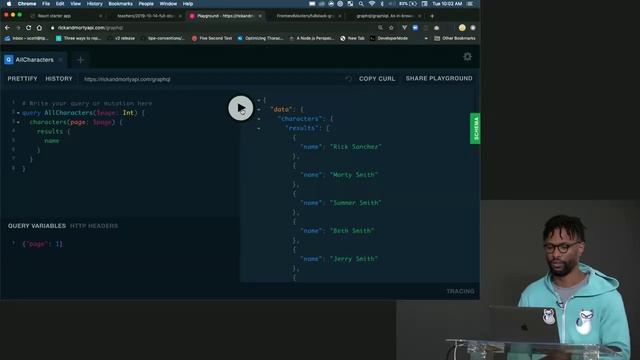The width and height of the screenshot is (640, 360).
Task: Add a new playground tab
Action: pos(80,60)
